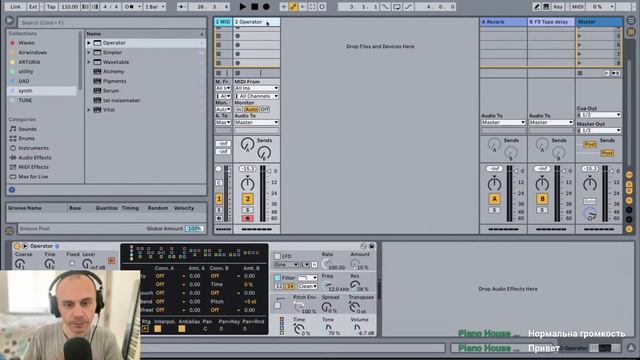Open the Audio Effects category
The height and width of the screenshot is (360, 640).
pyautogui.click(x=35, y=158)
